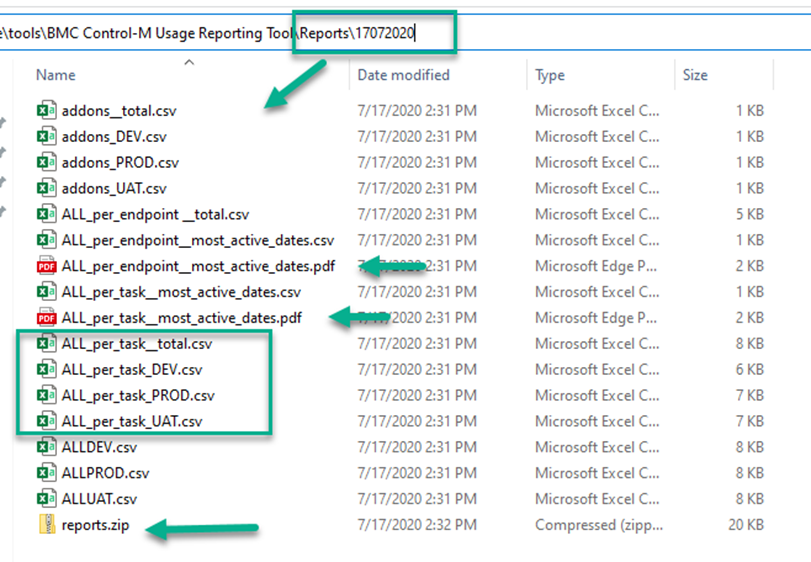The height and width of the screenshot is (562, 811).
Task: Select the file name ALLDEV.csv
Action: tap(99, 447)
